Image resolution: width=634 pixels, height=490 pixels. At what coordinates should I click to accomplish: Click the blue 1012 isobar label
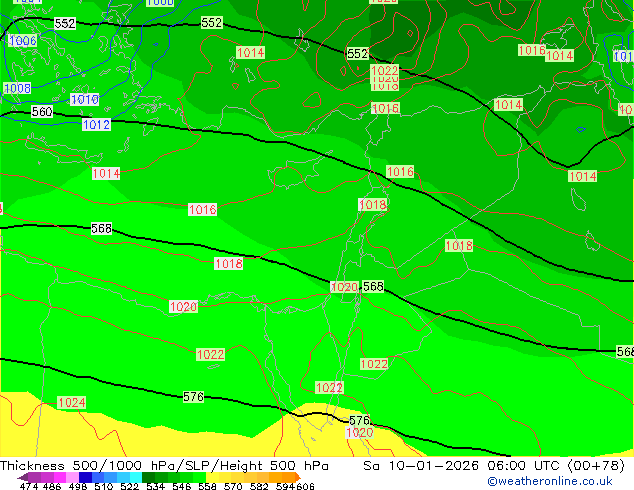[96, 125]
